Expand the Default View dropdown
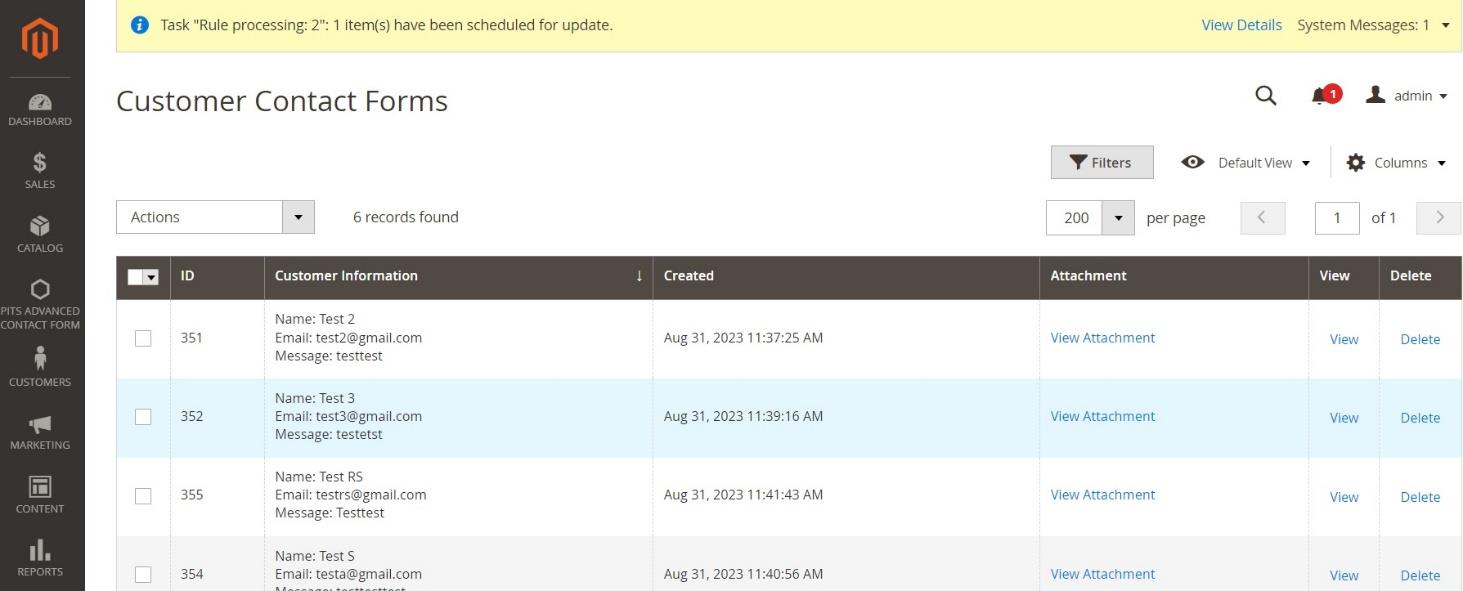This screenshot has width=1463, height=591. pos(1246,163)
